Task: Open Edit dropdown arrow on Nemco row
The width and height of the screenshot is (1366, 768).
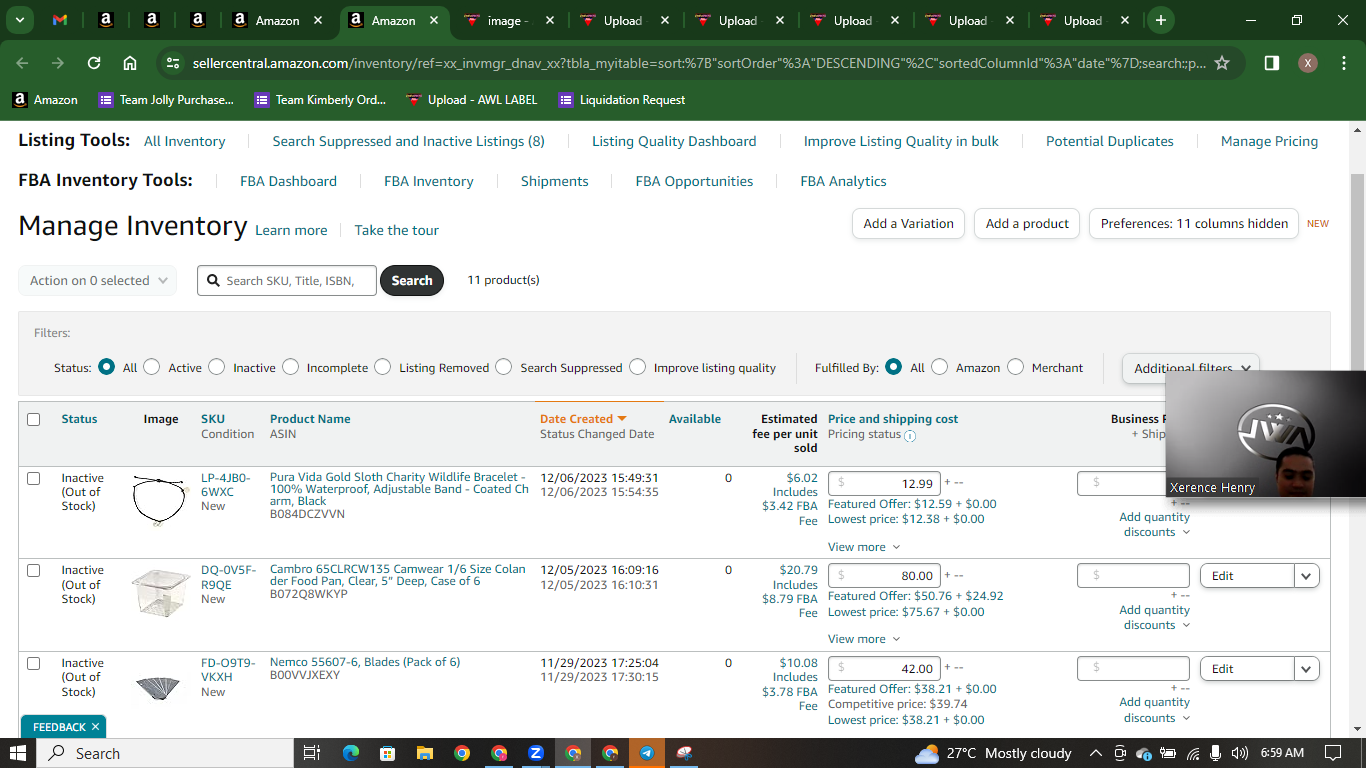Action: (1306, 669)
